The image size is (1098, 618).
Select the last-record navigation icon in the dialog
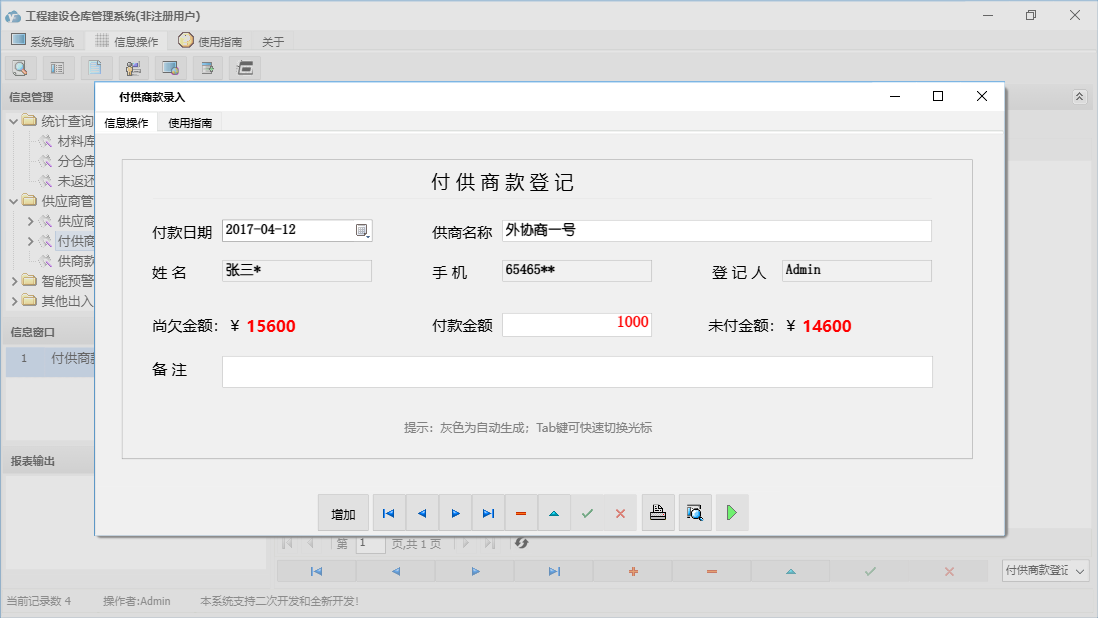pos(488,512)
